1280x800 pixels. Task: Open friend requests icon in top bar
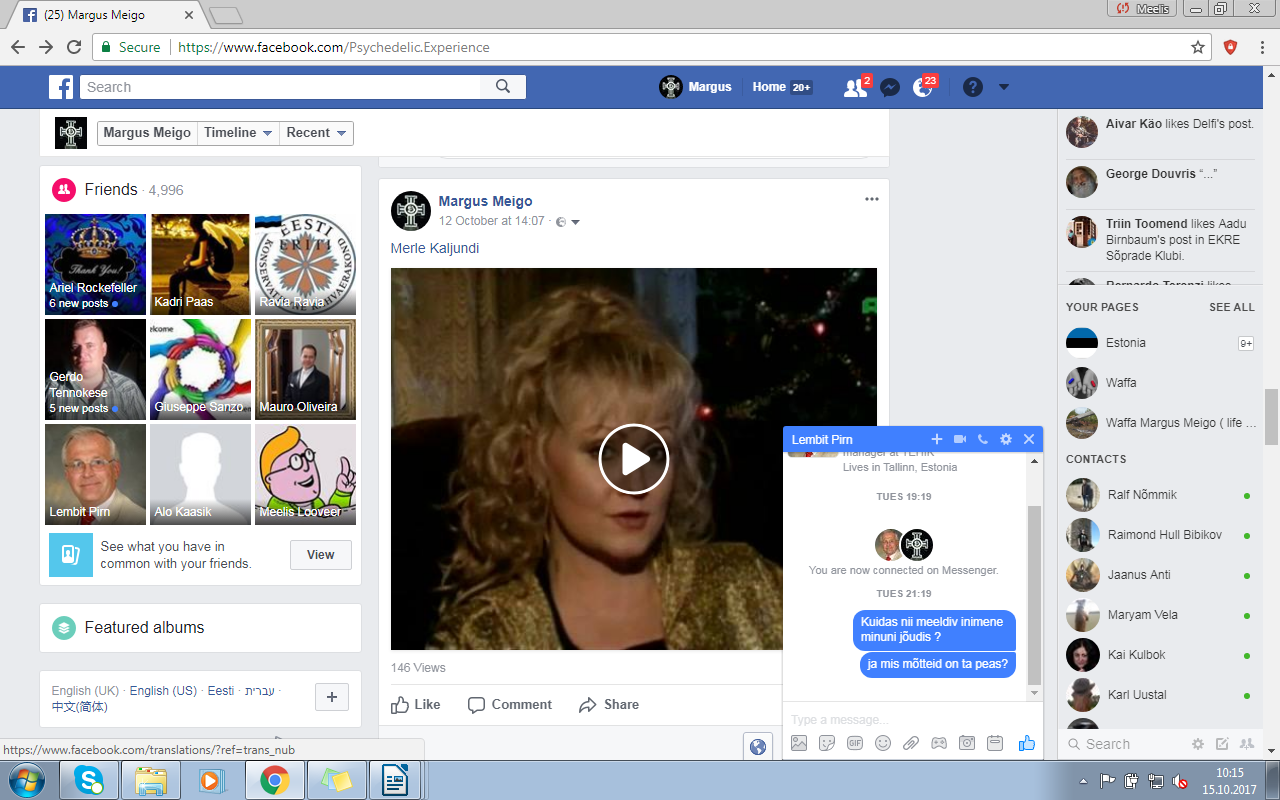(855, 87)
